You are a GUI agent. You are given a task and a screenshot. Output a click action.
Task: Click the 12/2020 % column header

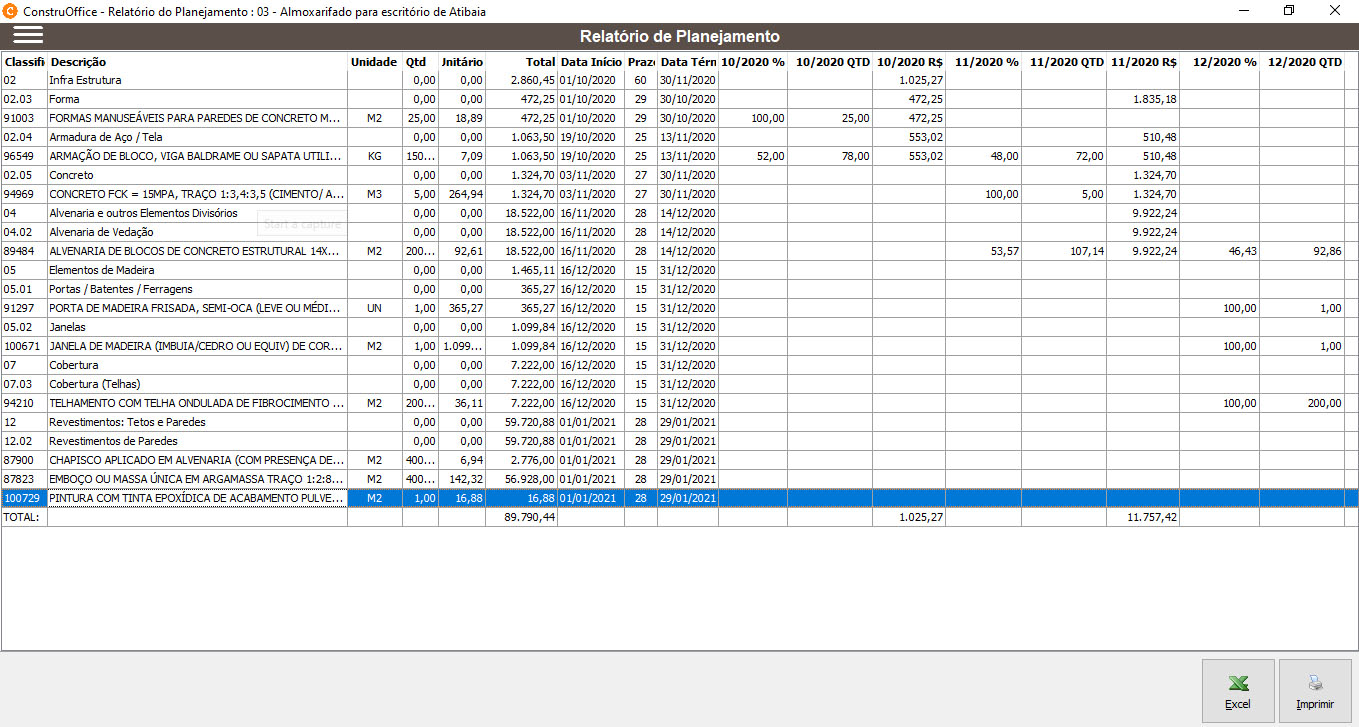point(1219,62)
